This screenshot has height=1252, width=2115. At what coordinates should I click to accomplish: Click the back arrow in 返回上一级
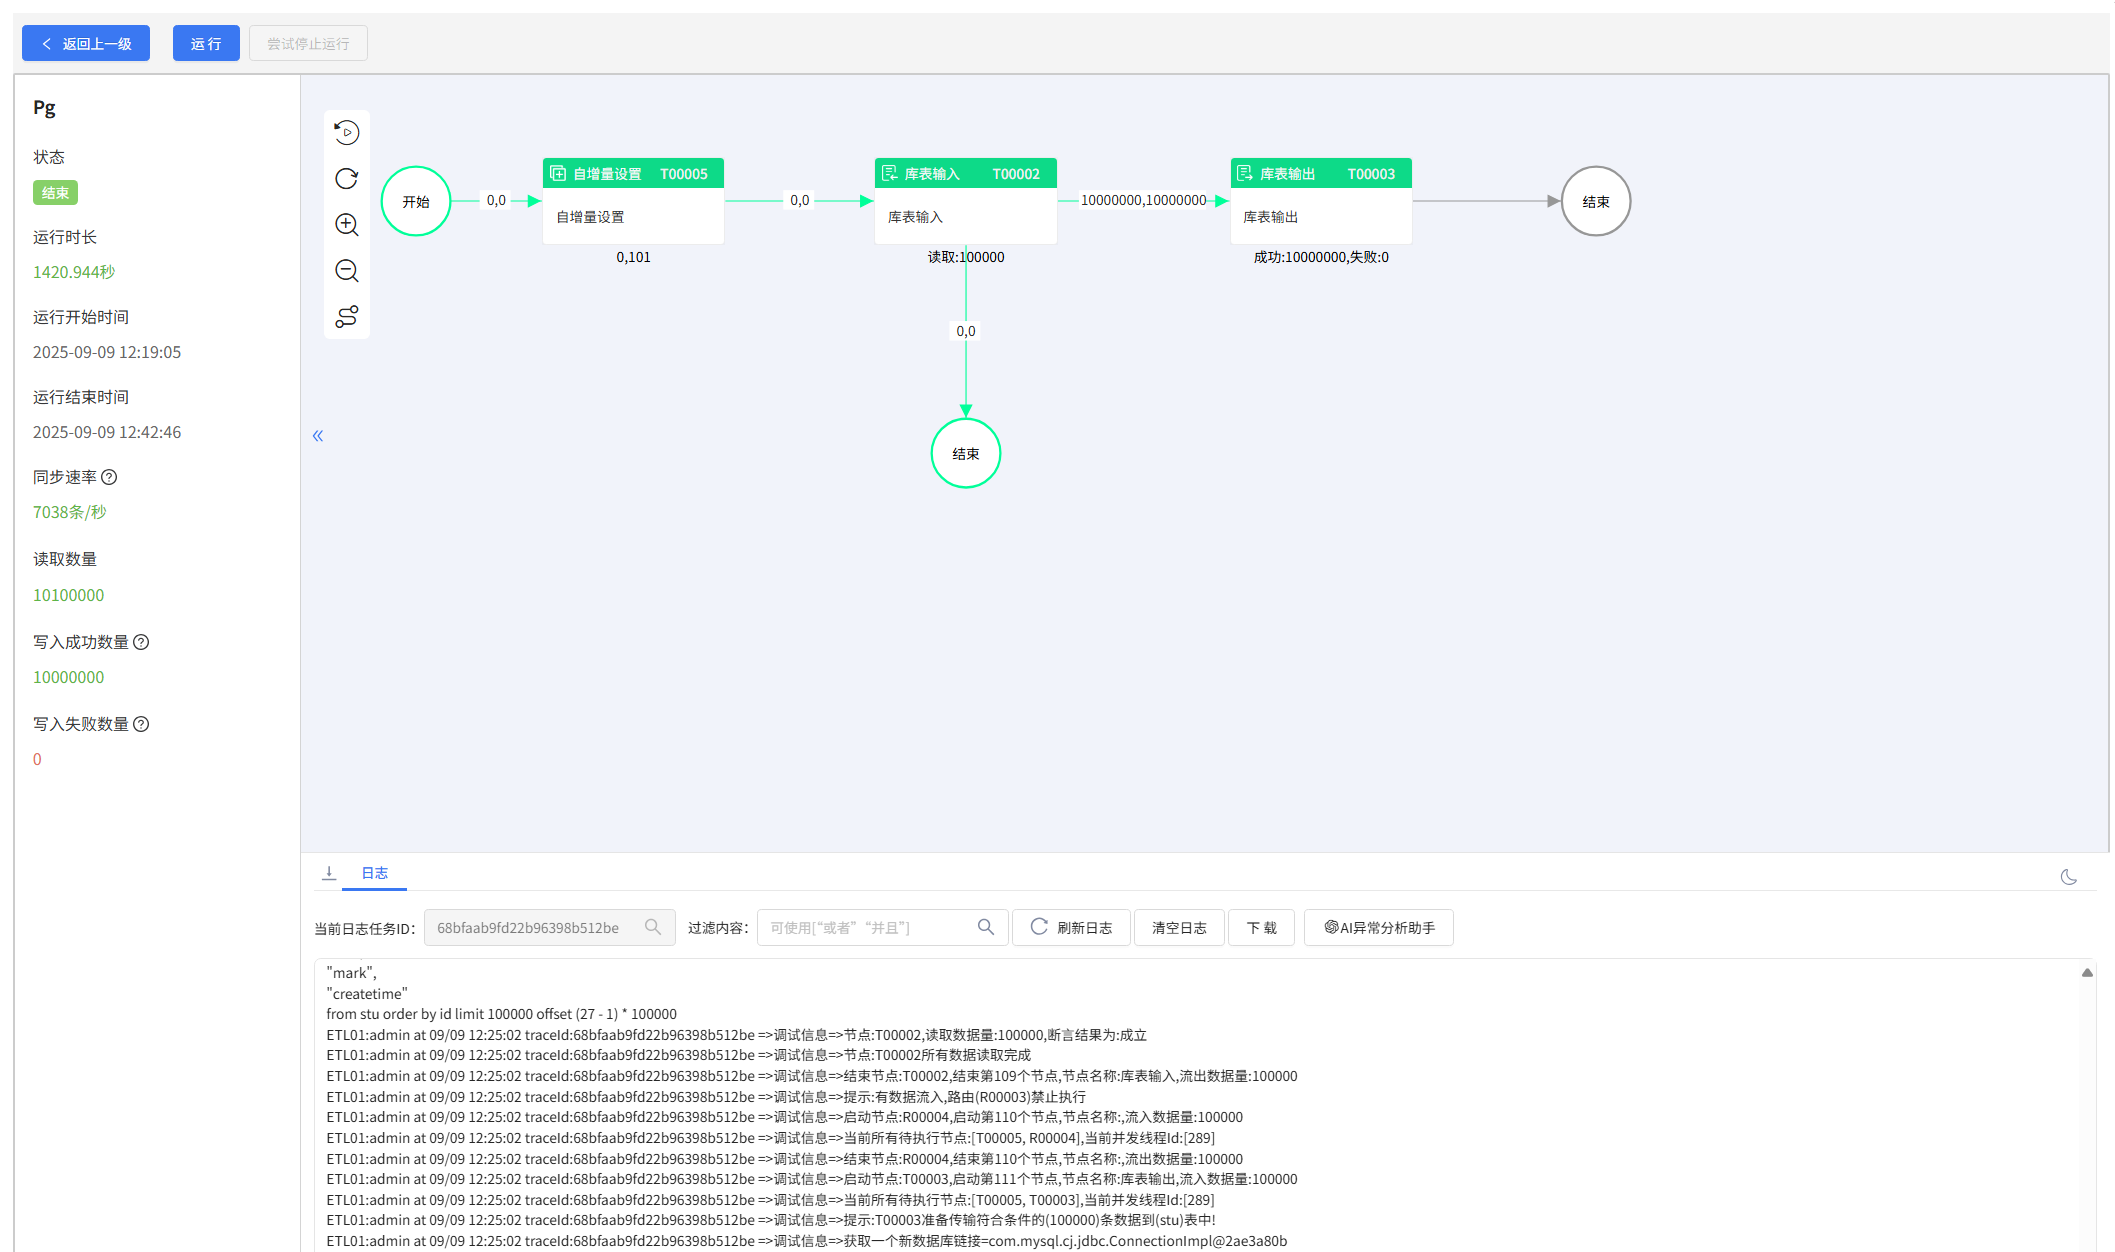click(x=47, y=44)
